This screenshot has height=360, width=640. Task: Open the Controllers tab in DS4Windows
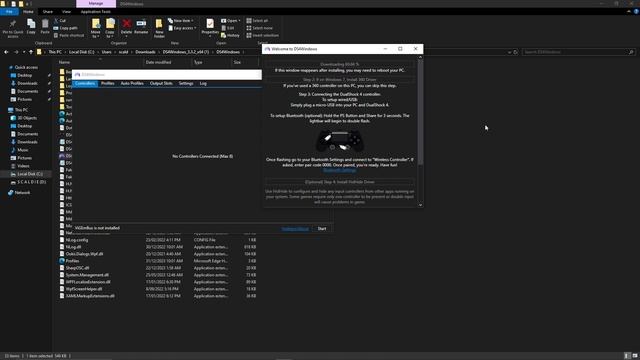point(85,83)
